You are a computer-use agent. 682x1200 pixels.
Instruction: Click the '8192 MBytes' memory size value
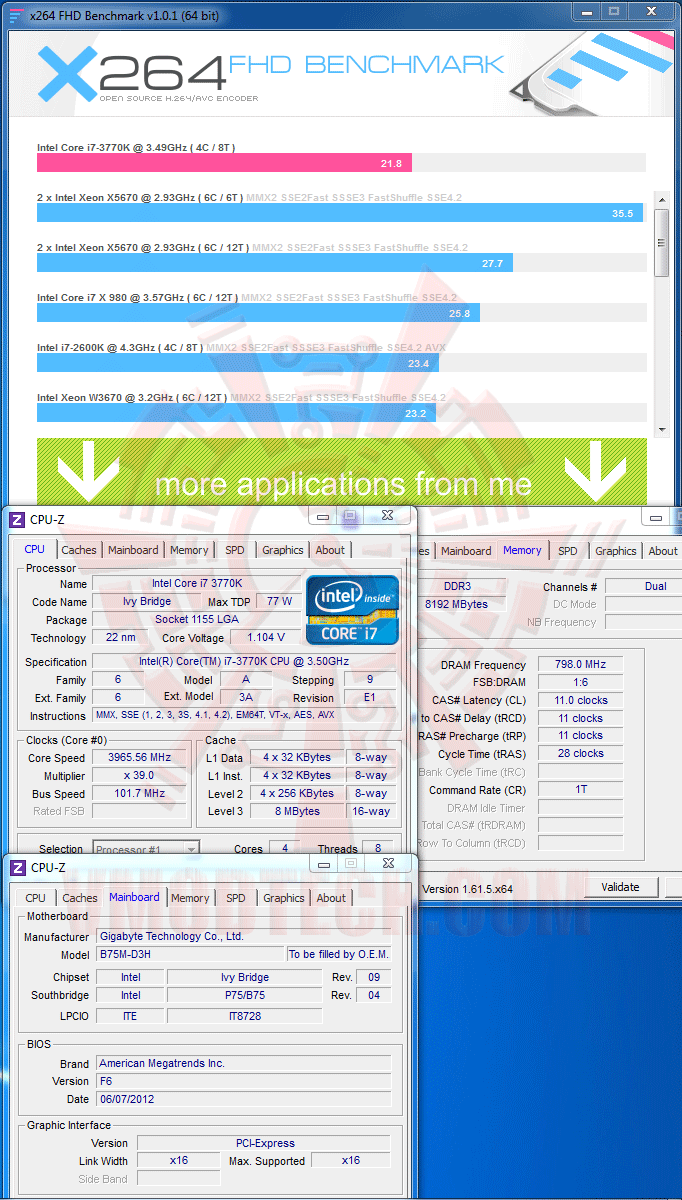point(462,604)
